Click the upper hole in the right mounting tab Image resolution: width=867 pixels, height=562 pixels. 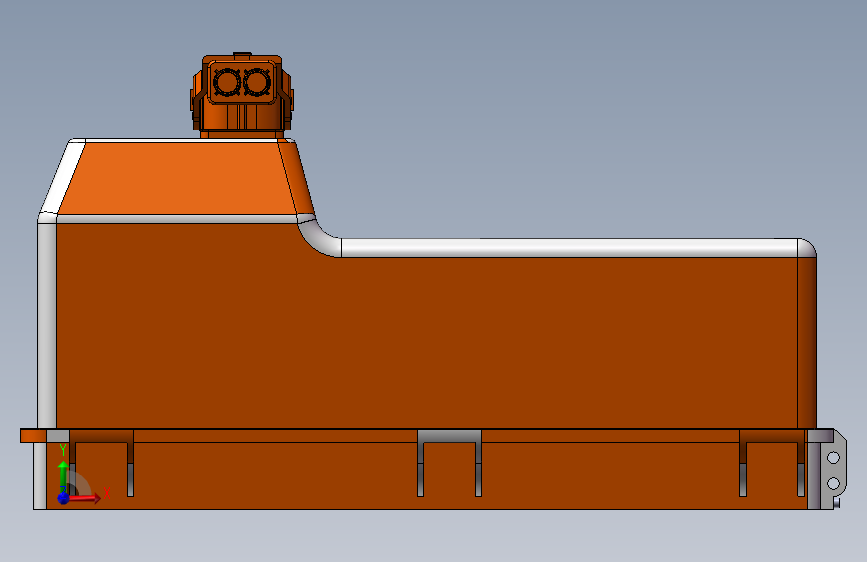click(833, 458)
